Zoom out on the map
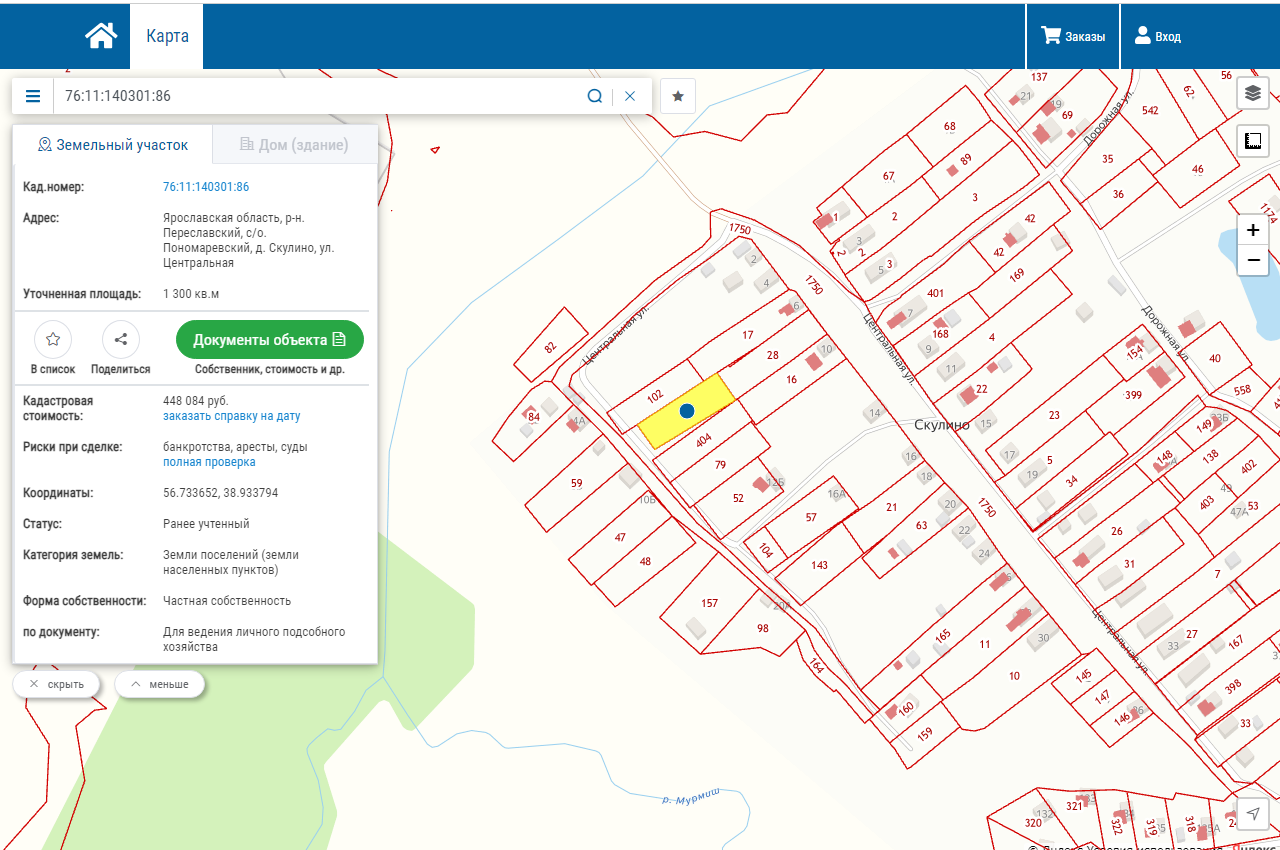 tap(1253, 261)
